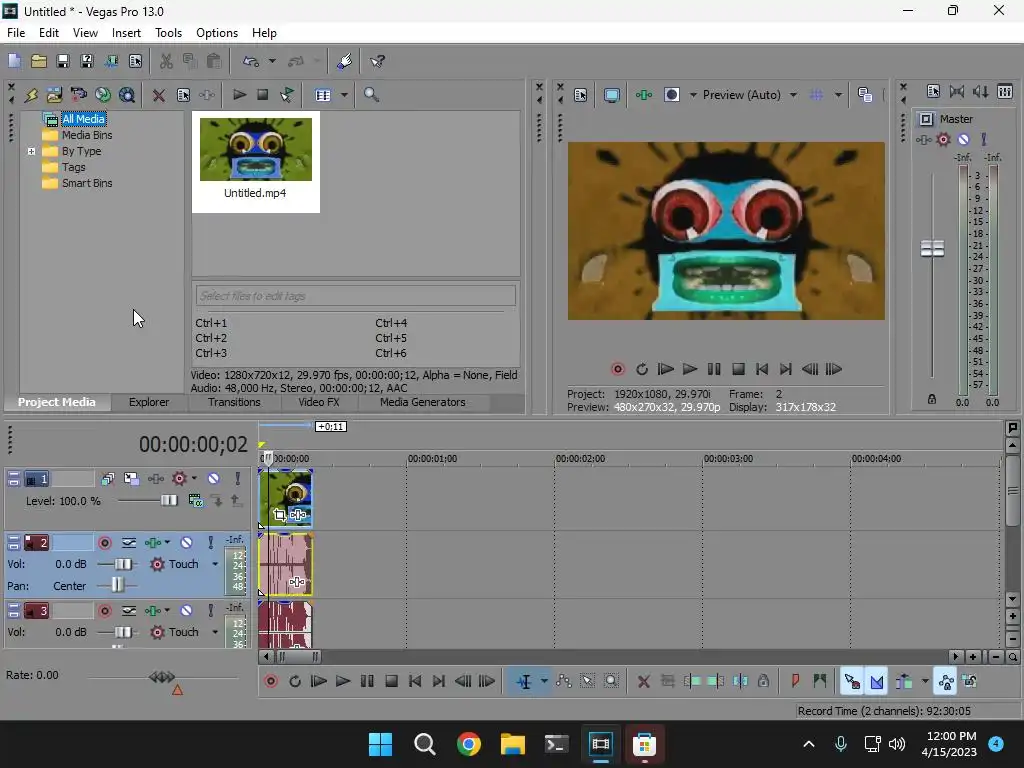Viewport: 1024px width, 768px height.
Task: Open Edit tool dropdown arrow in timeline toolbar
Action: tap(544, 682)
